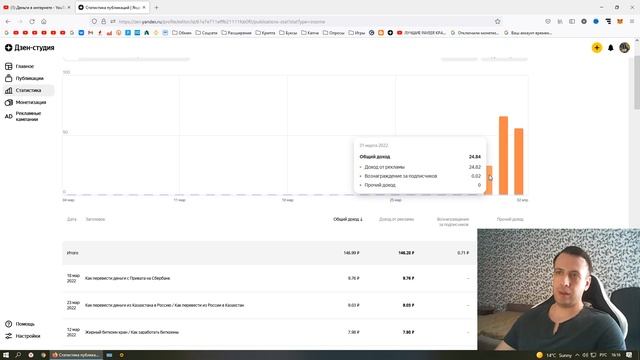The width and height of the screenshot is (640, 360).
Task: Click the yellow plus create button
Action: 597,48
